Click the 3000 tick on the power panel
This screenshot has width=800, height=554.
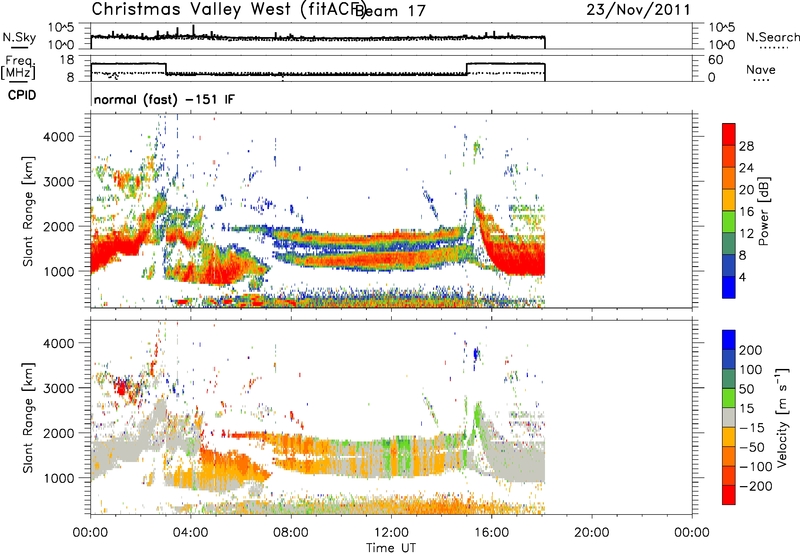point(59,182)
